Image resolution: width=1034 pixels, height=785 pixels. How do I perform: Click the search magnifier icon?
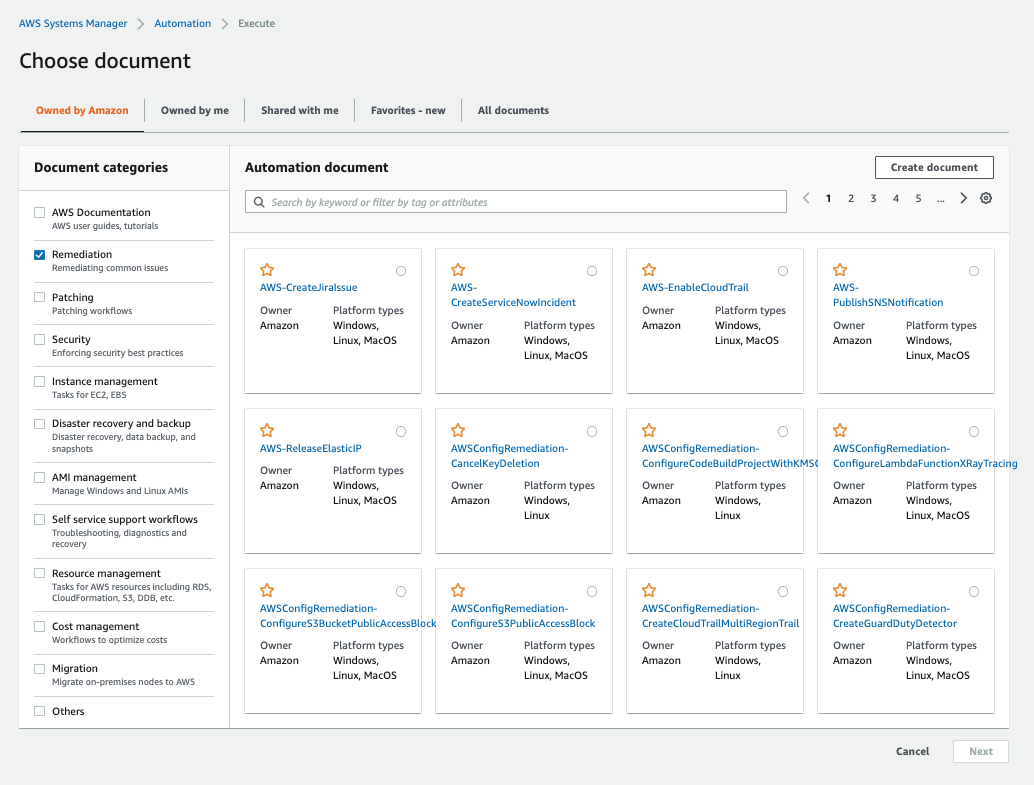(x=259, y=202)
